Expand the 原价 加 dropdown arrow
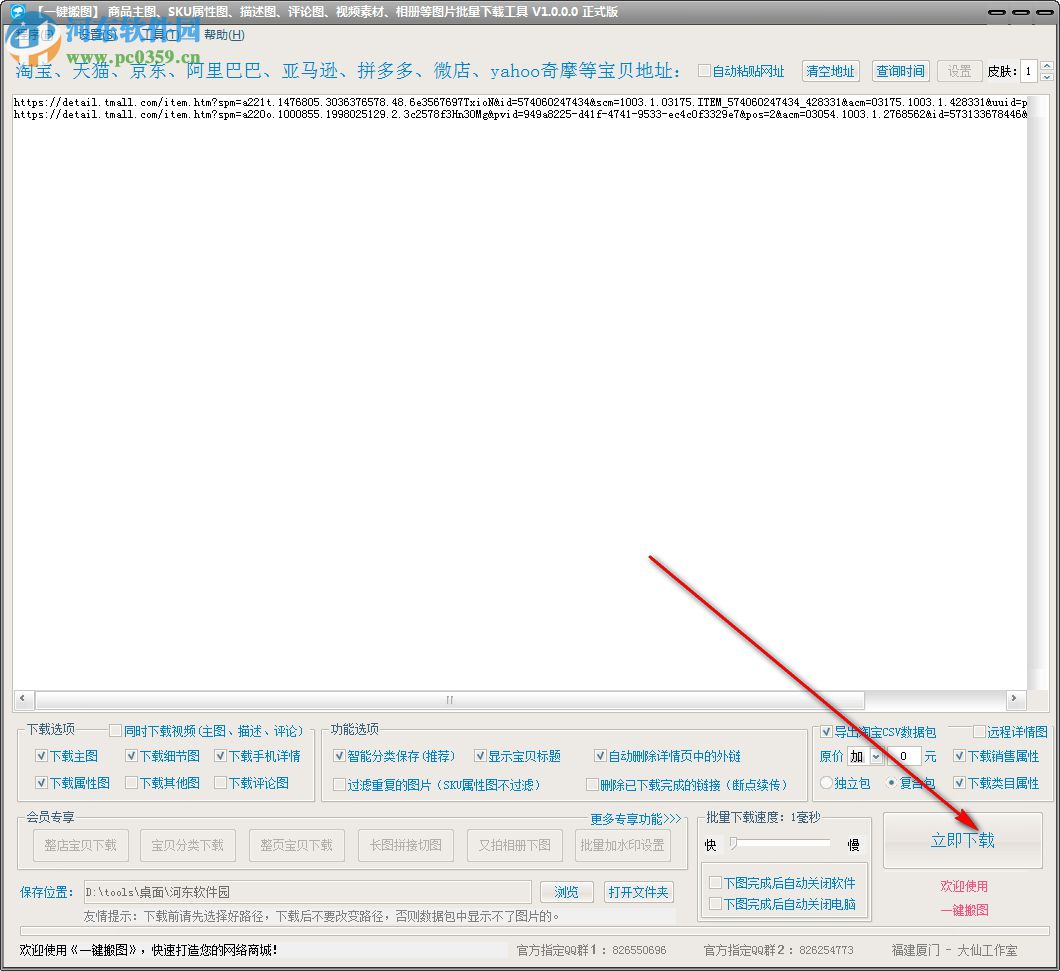 (876, 757)
